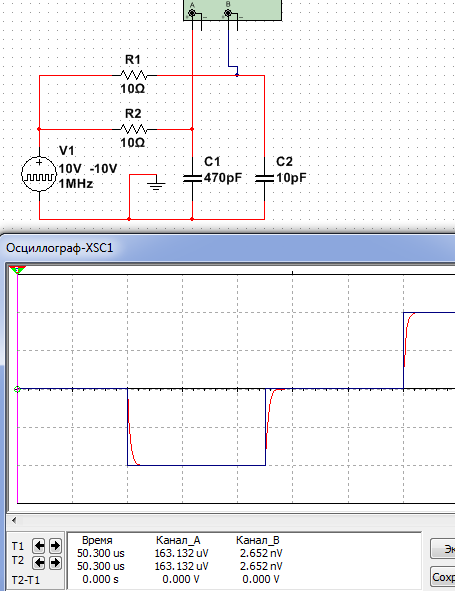Move cursor T1 left with arrow
The width and height of the screenshot is (455, 591).
click(x=39, y=545)
